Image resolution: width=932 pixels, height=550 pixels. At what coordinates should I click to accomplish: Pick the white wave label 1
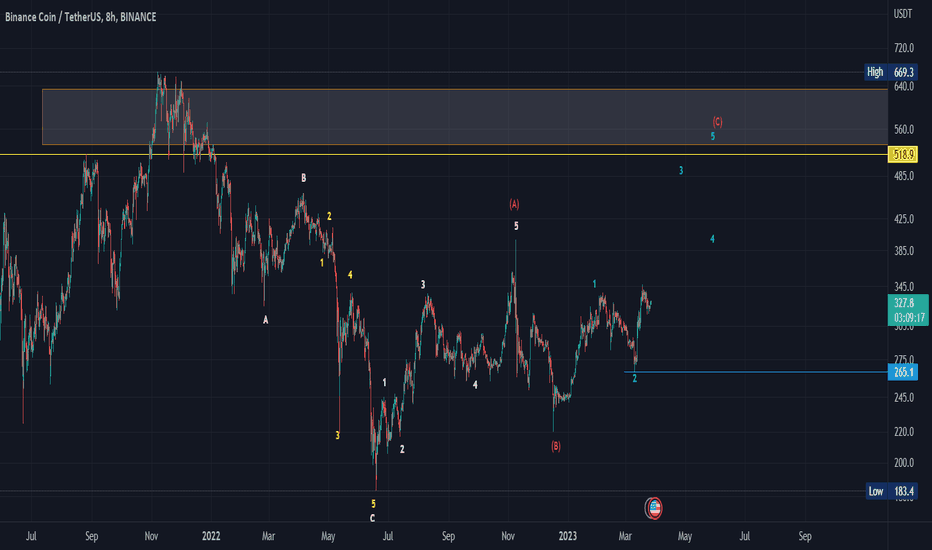click(385, 382)
